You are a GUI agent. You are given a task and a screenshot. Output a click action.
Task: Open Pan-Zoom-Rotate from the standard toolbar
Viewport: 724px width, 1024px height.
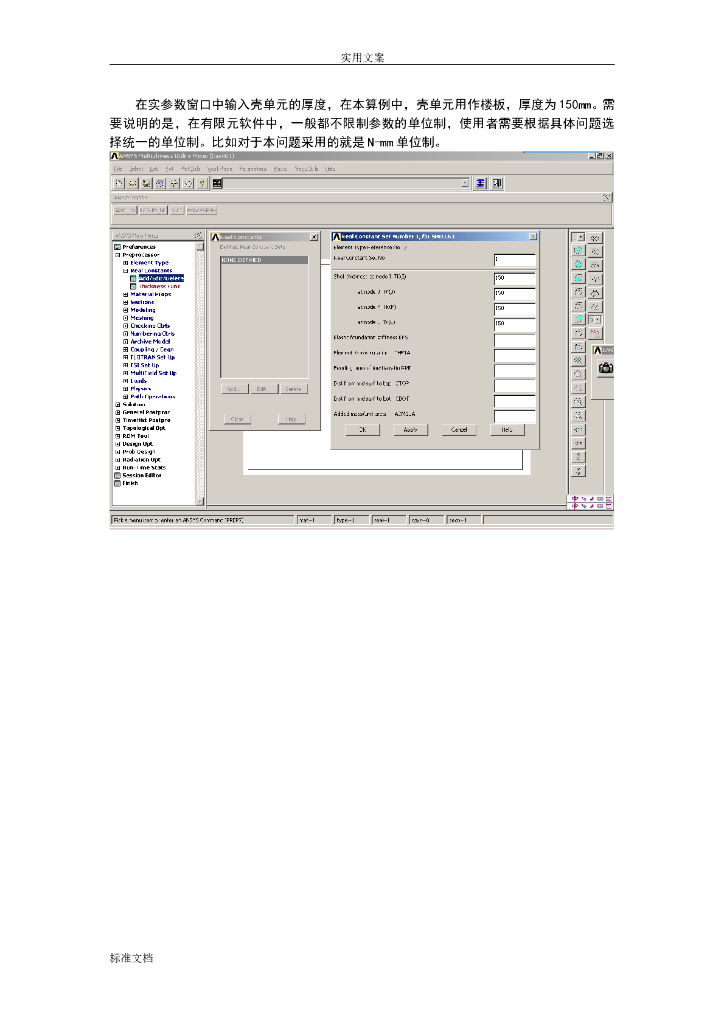click(x=160, y=184)
